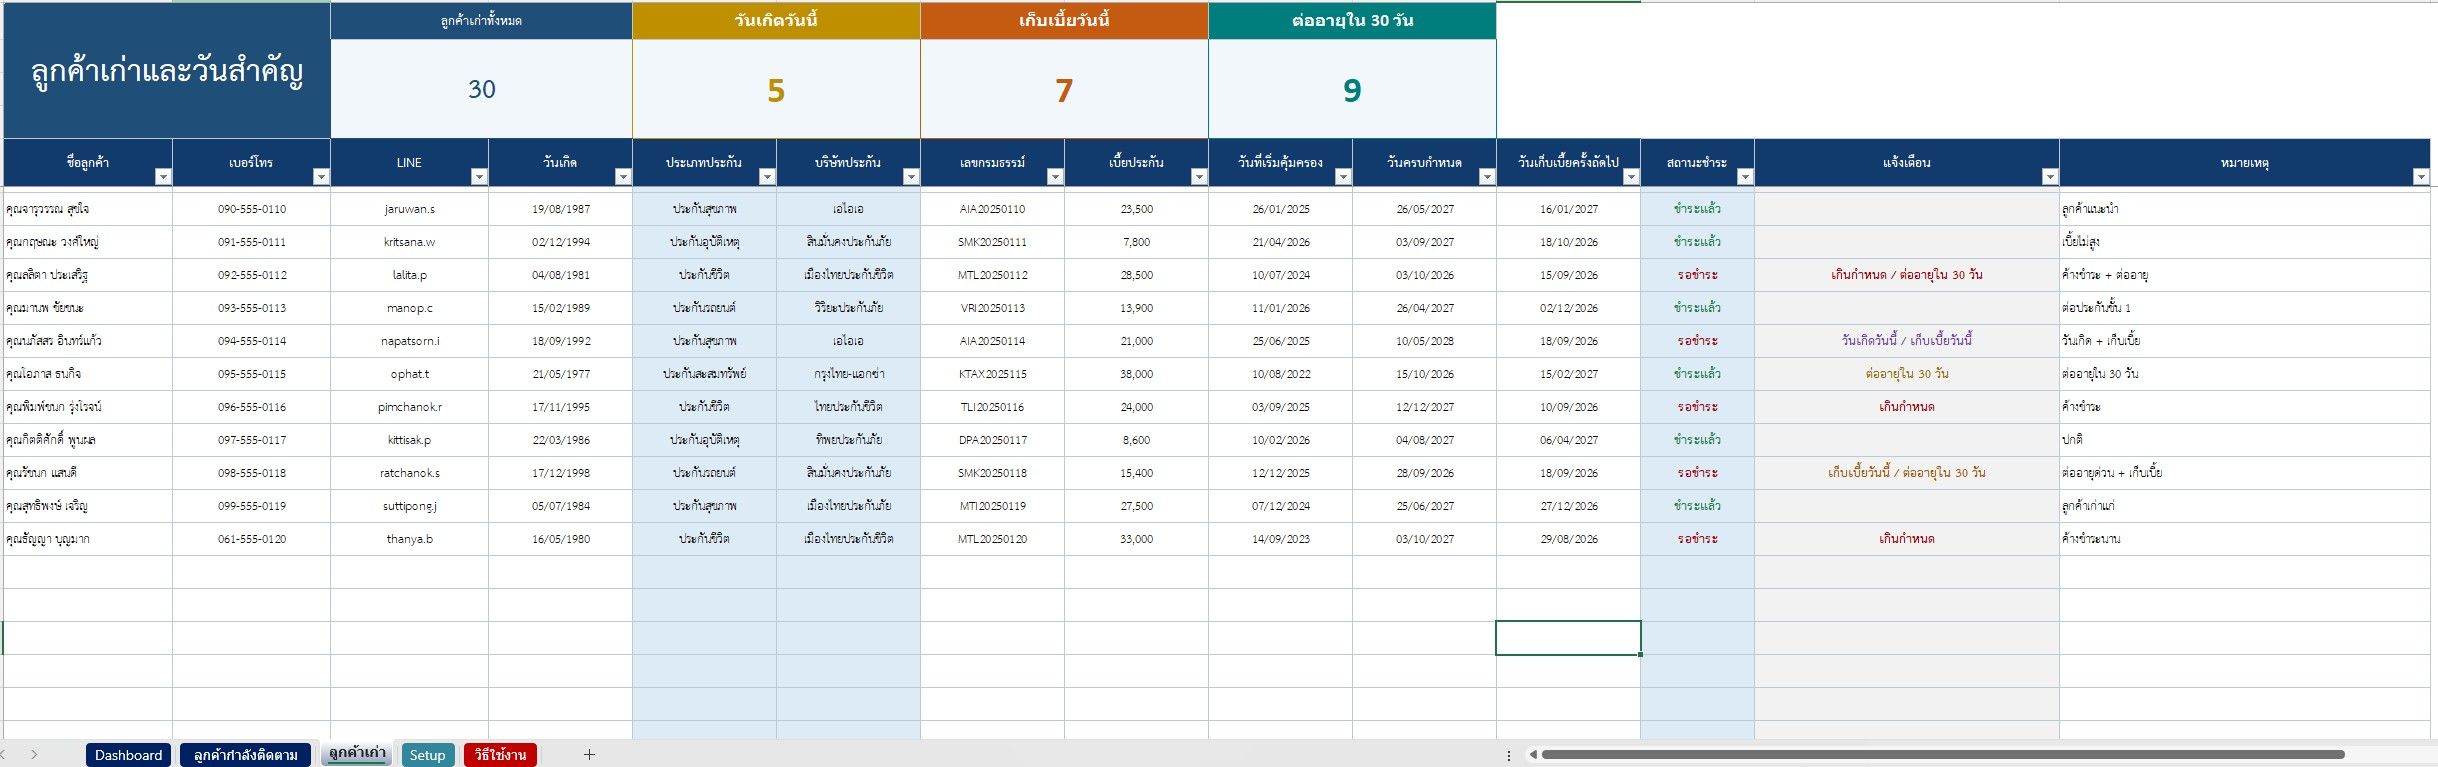Click the sheet title "ลูกค้าเก่าและวันสำคัญ"
The image size is (2438, 767).
(167, 72)
